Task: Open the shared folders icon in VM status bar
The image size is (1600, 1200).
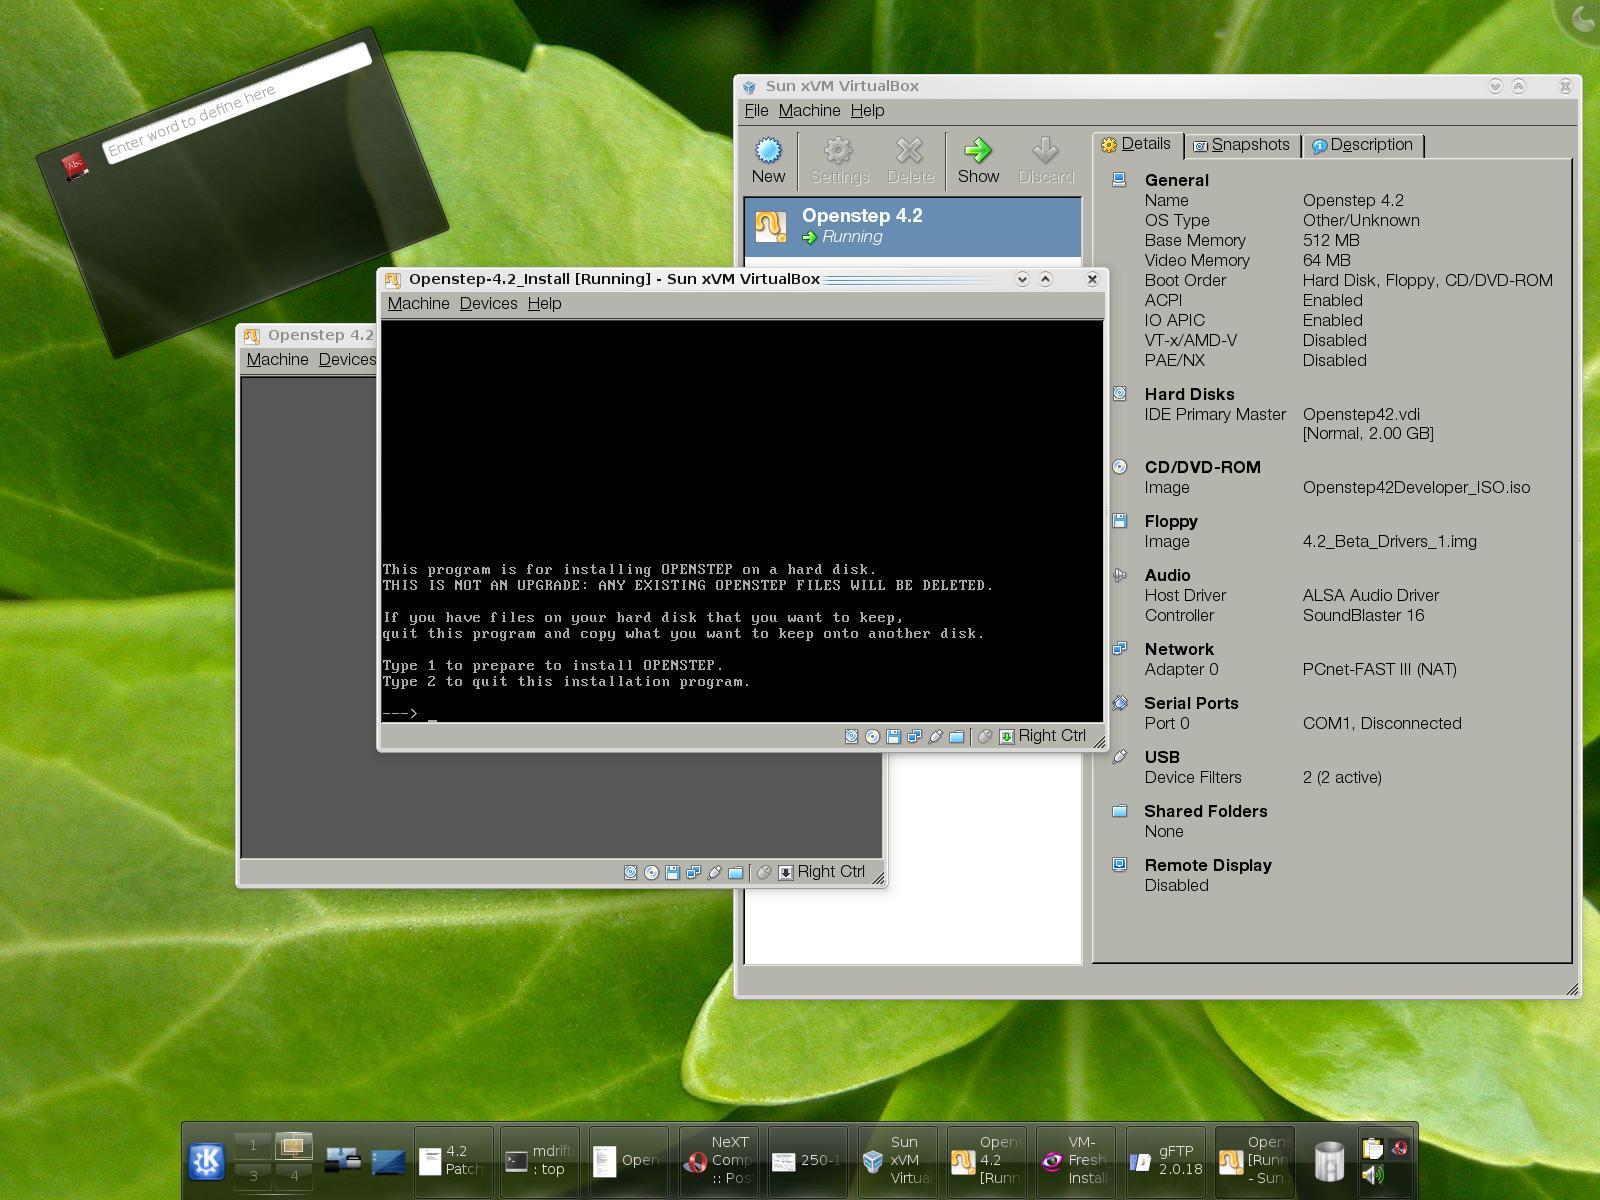Action: [x=957, y=737]
